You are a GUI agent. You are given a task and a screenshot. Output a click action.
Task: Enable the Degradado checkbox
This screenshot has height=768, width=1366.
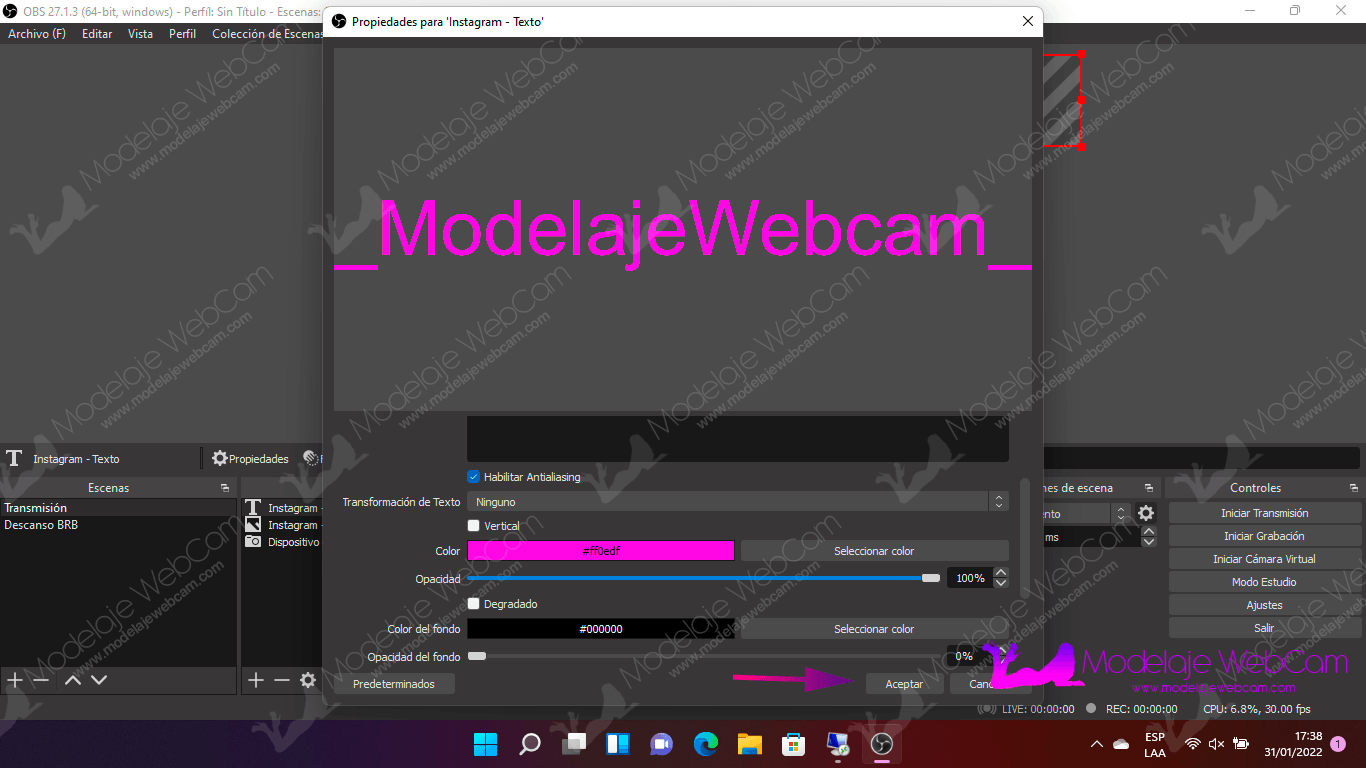tap(474, 604)
